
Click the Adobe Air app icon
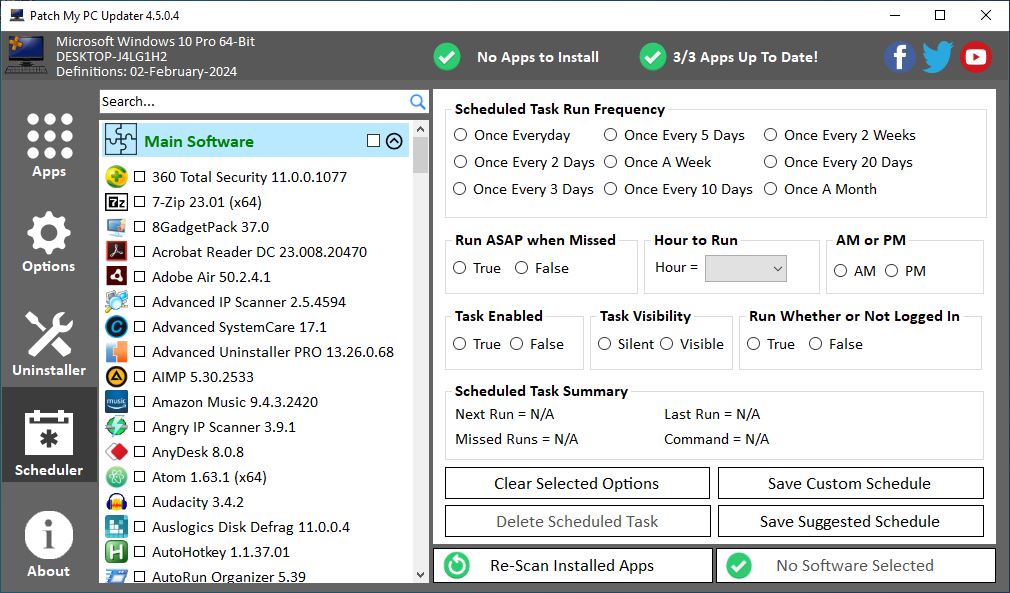[x=116, y=276]
